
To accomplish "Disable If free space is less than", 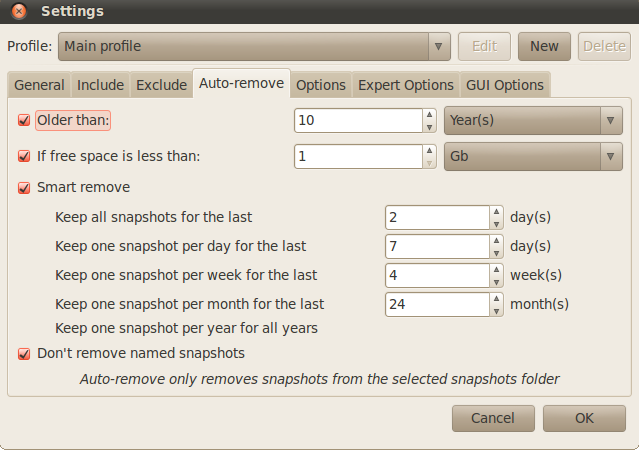I will coord(24,156).
